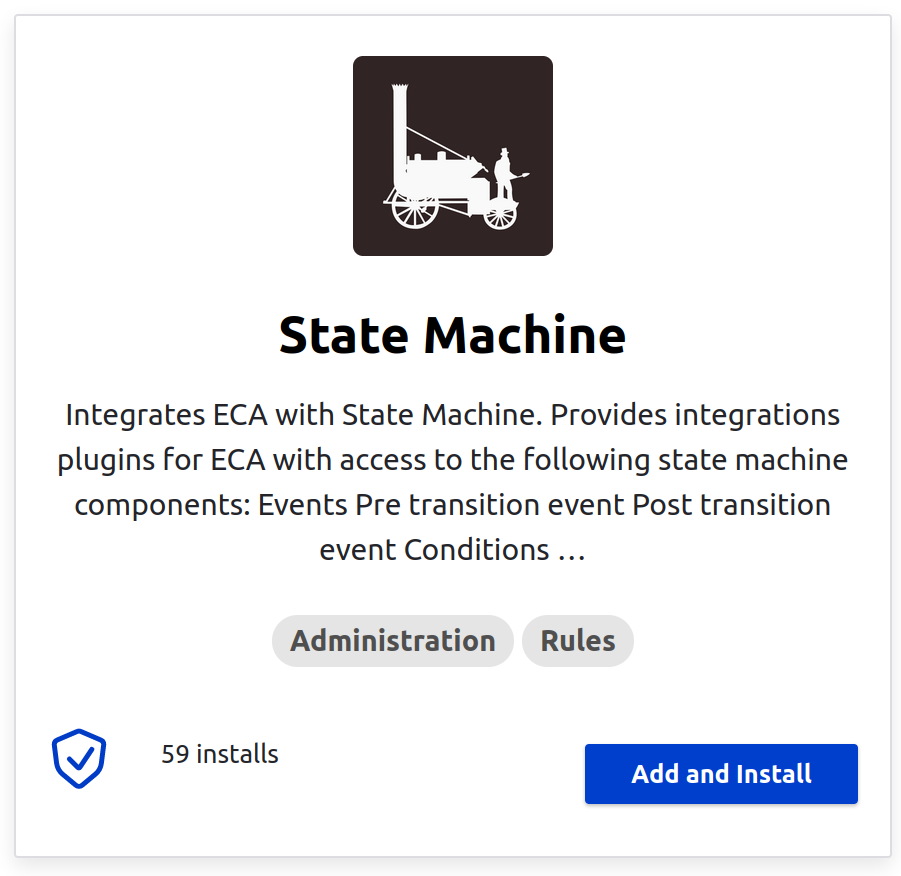The height and width of the screenshot is (876, 901).
Task: Filter by the Administration pill label
Action: click(x=392, y=641)
